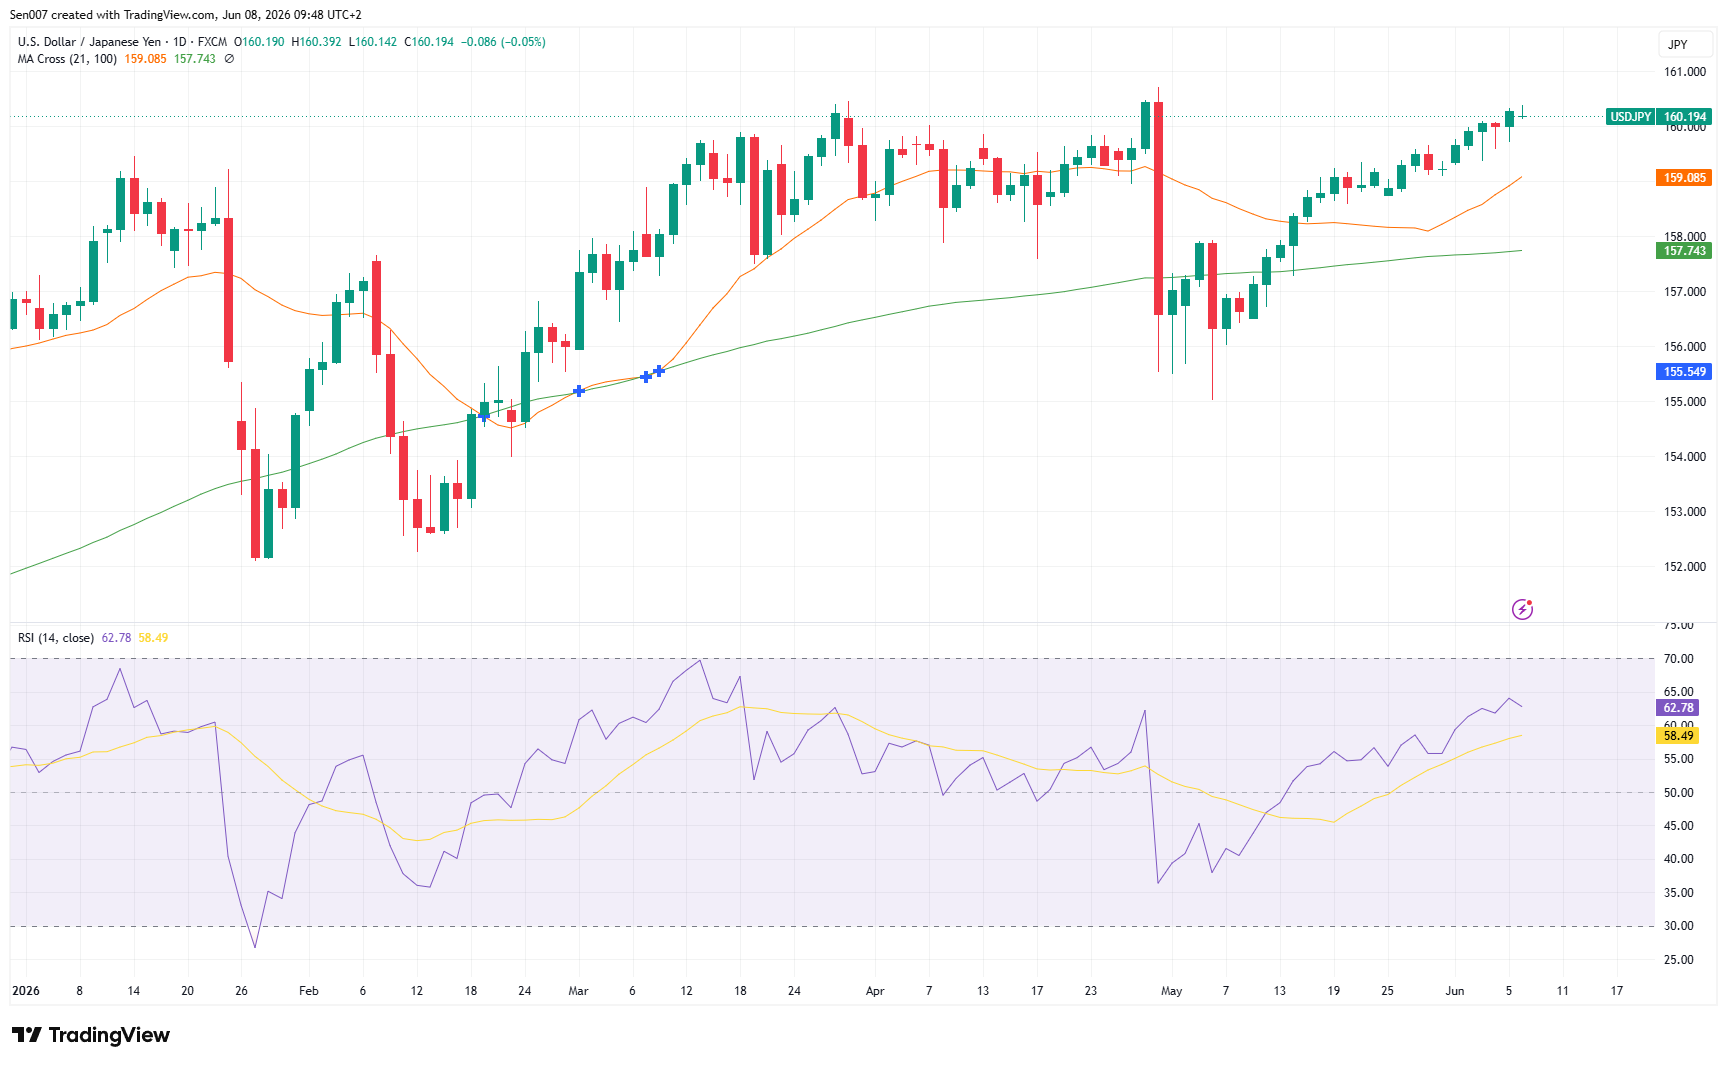Click the high value H160.392
The height and width of the screenshot is (1065, 1727).
point(317,42)
